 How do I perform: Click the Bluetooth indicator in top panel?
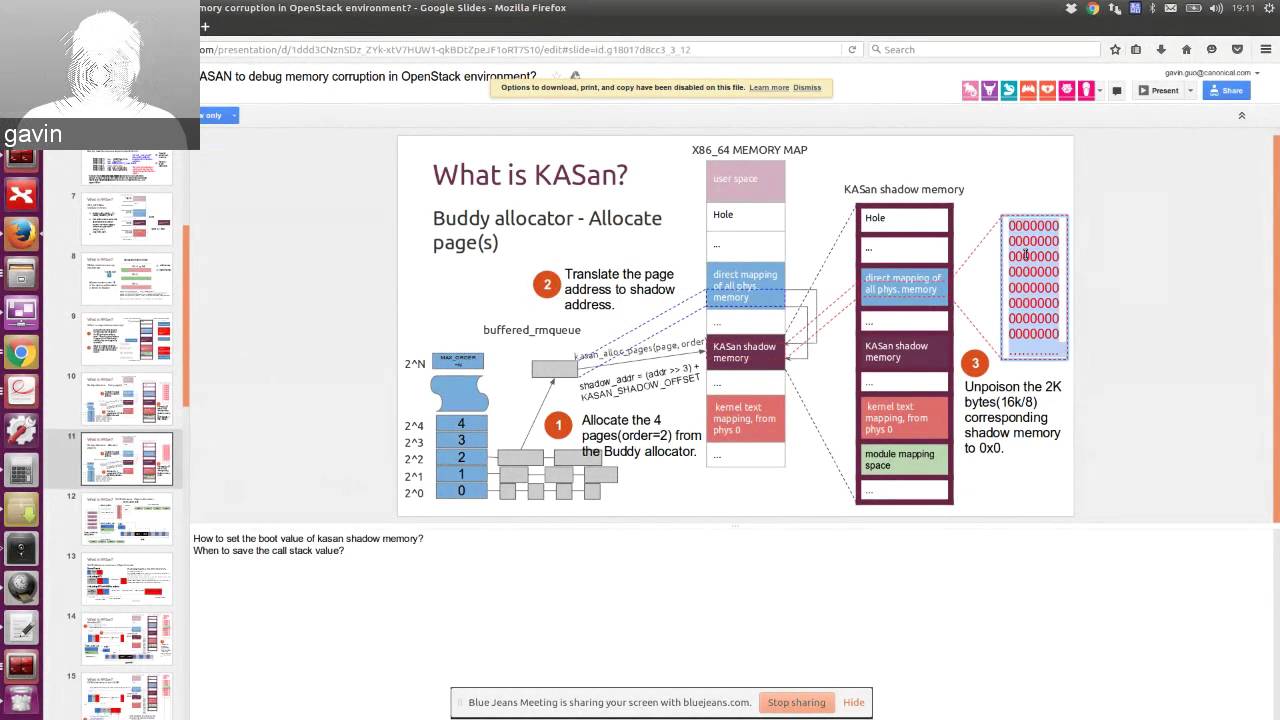[x=1152, y=8]
